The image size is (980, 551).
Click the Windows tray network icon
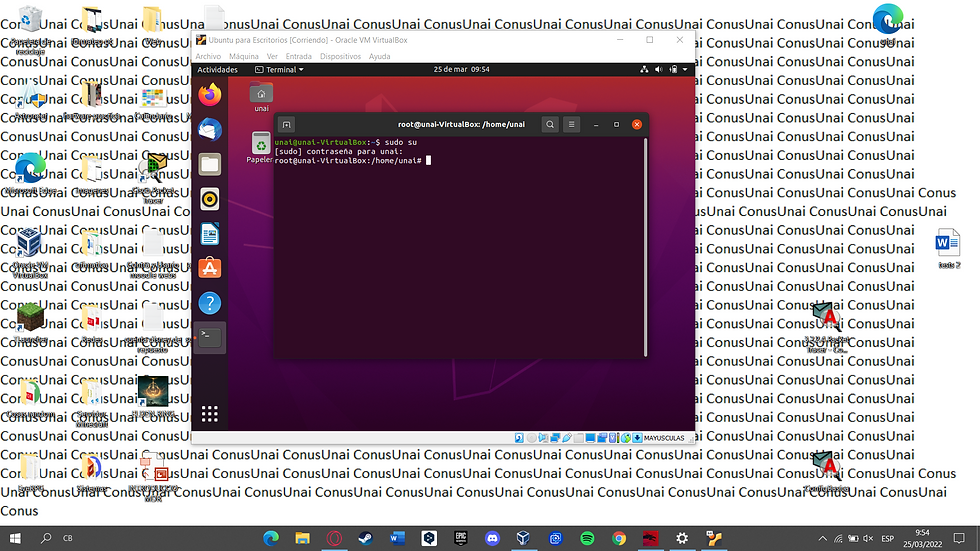point(838,539)
